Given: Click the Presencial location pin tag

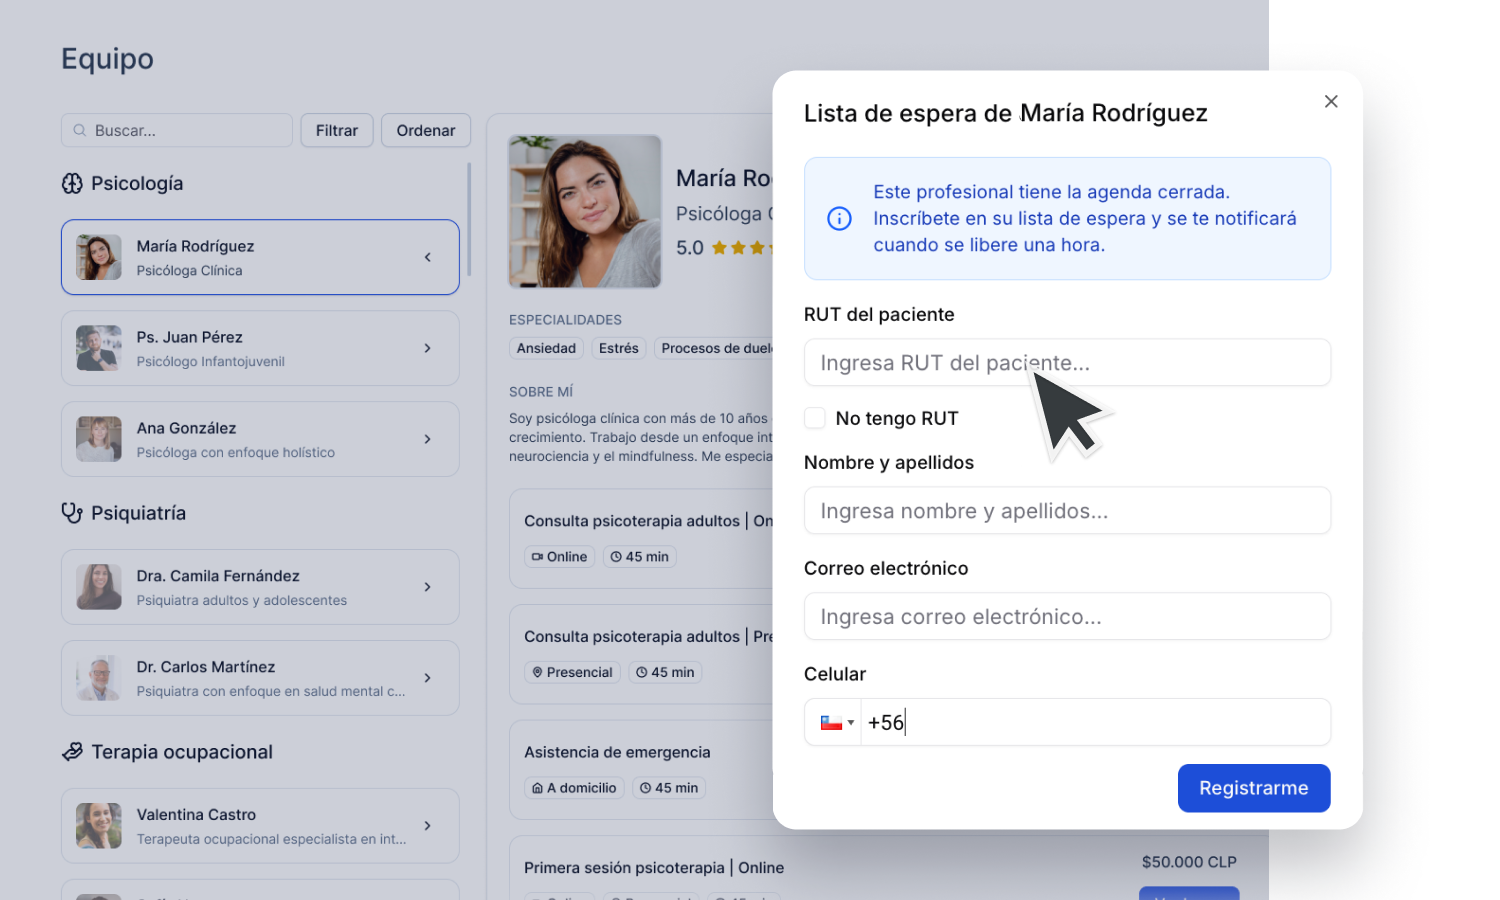Looking at the screenshot, I should pos(572,672).
